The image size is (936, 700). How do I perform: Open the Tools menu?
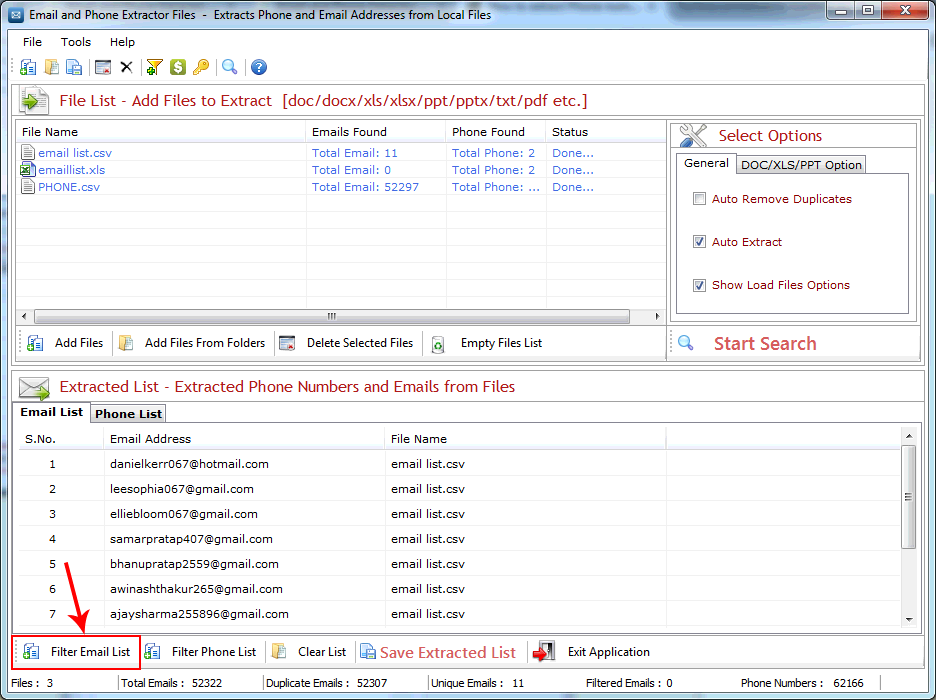(x=76, y=42)
